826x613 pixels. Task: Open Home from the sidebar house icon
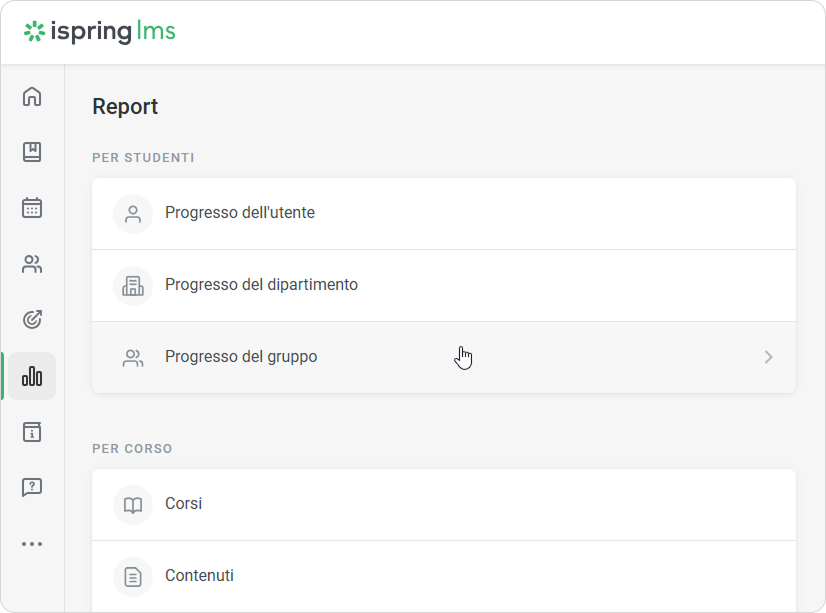pos(32,97)
